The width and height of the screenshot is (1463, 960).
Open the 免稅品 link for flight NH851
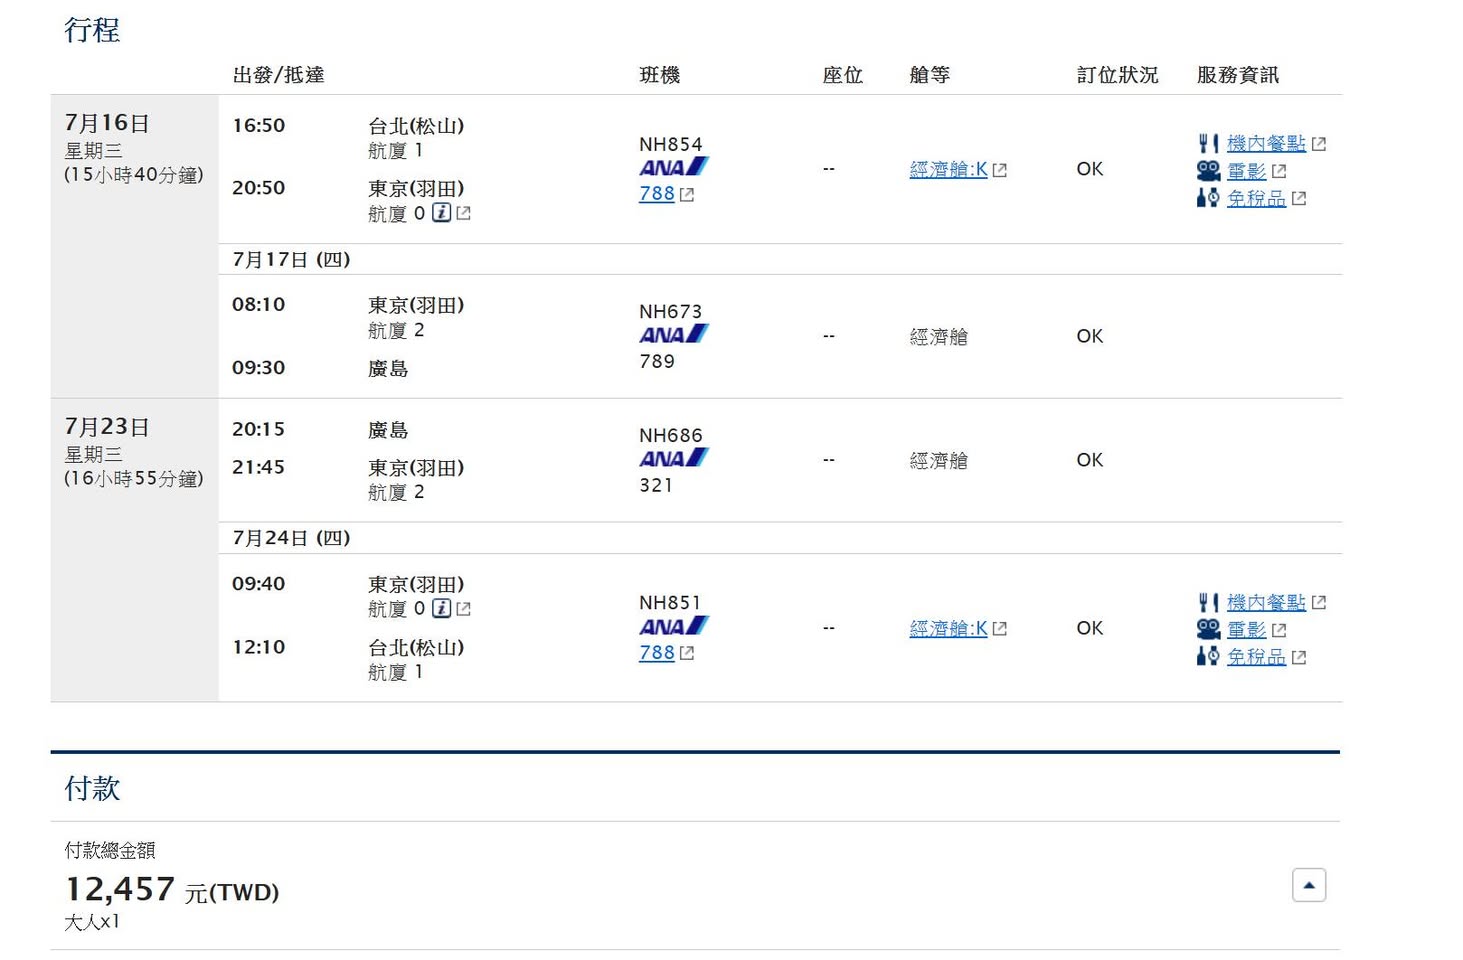coord(1256,658)
